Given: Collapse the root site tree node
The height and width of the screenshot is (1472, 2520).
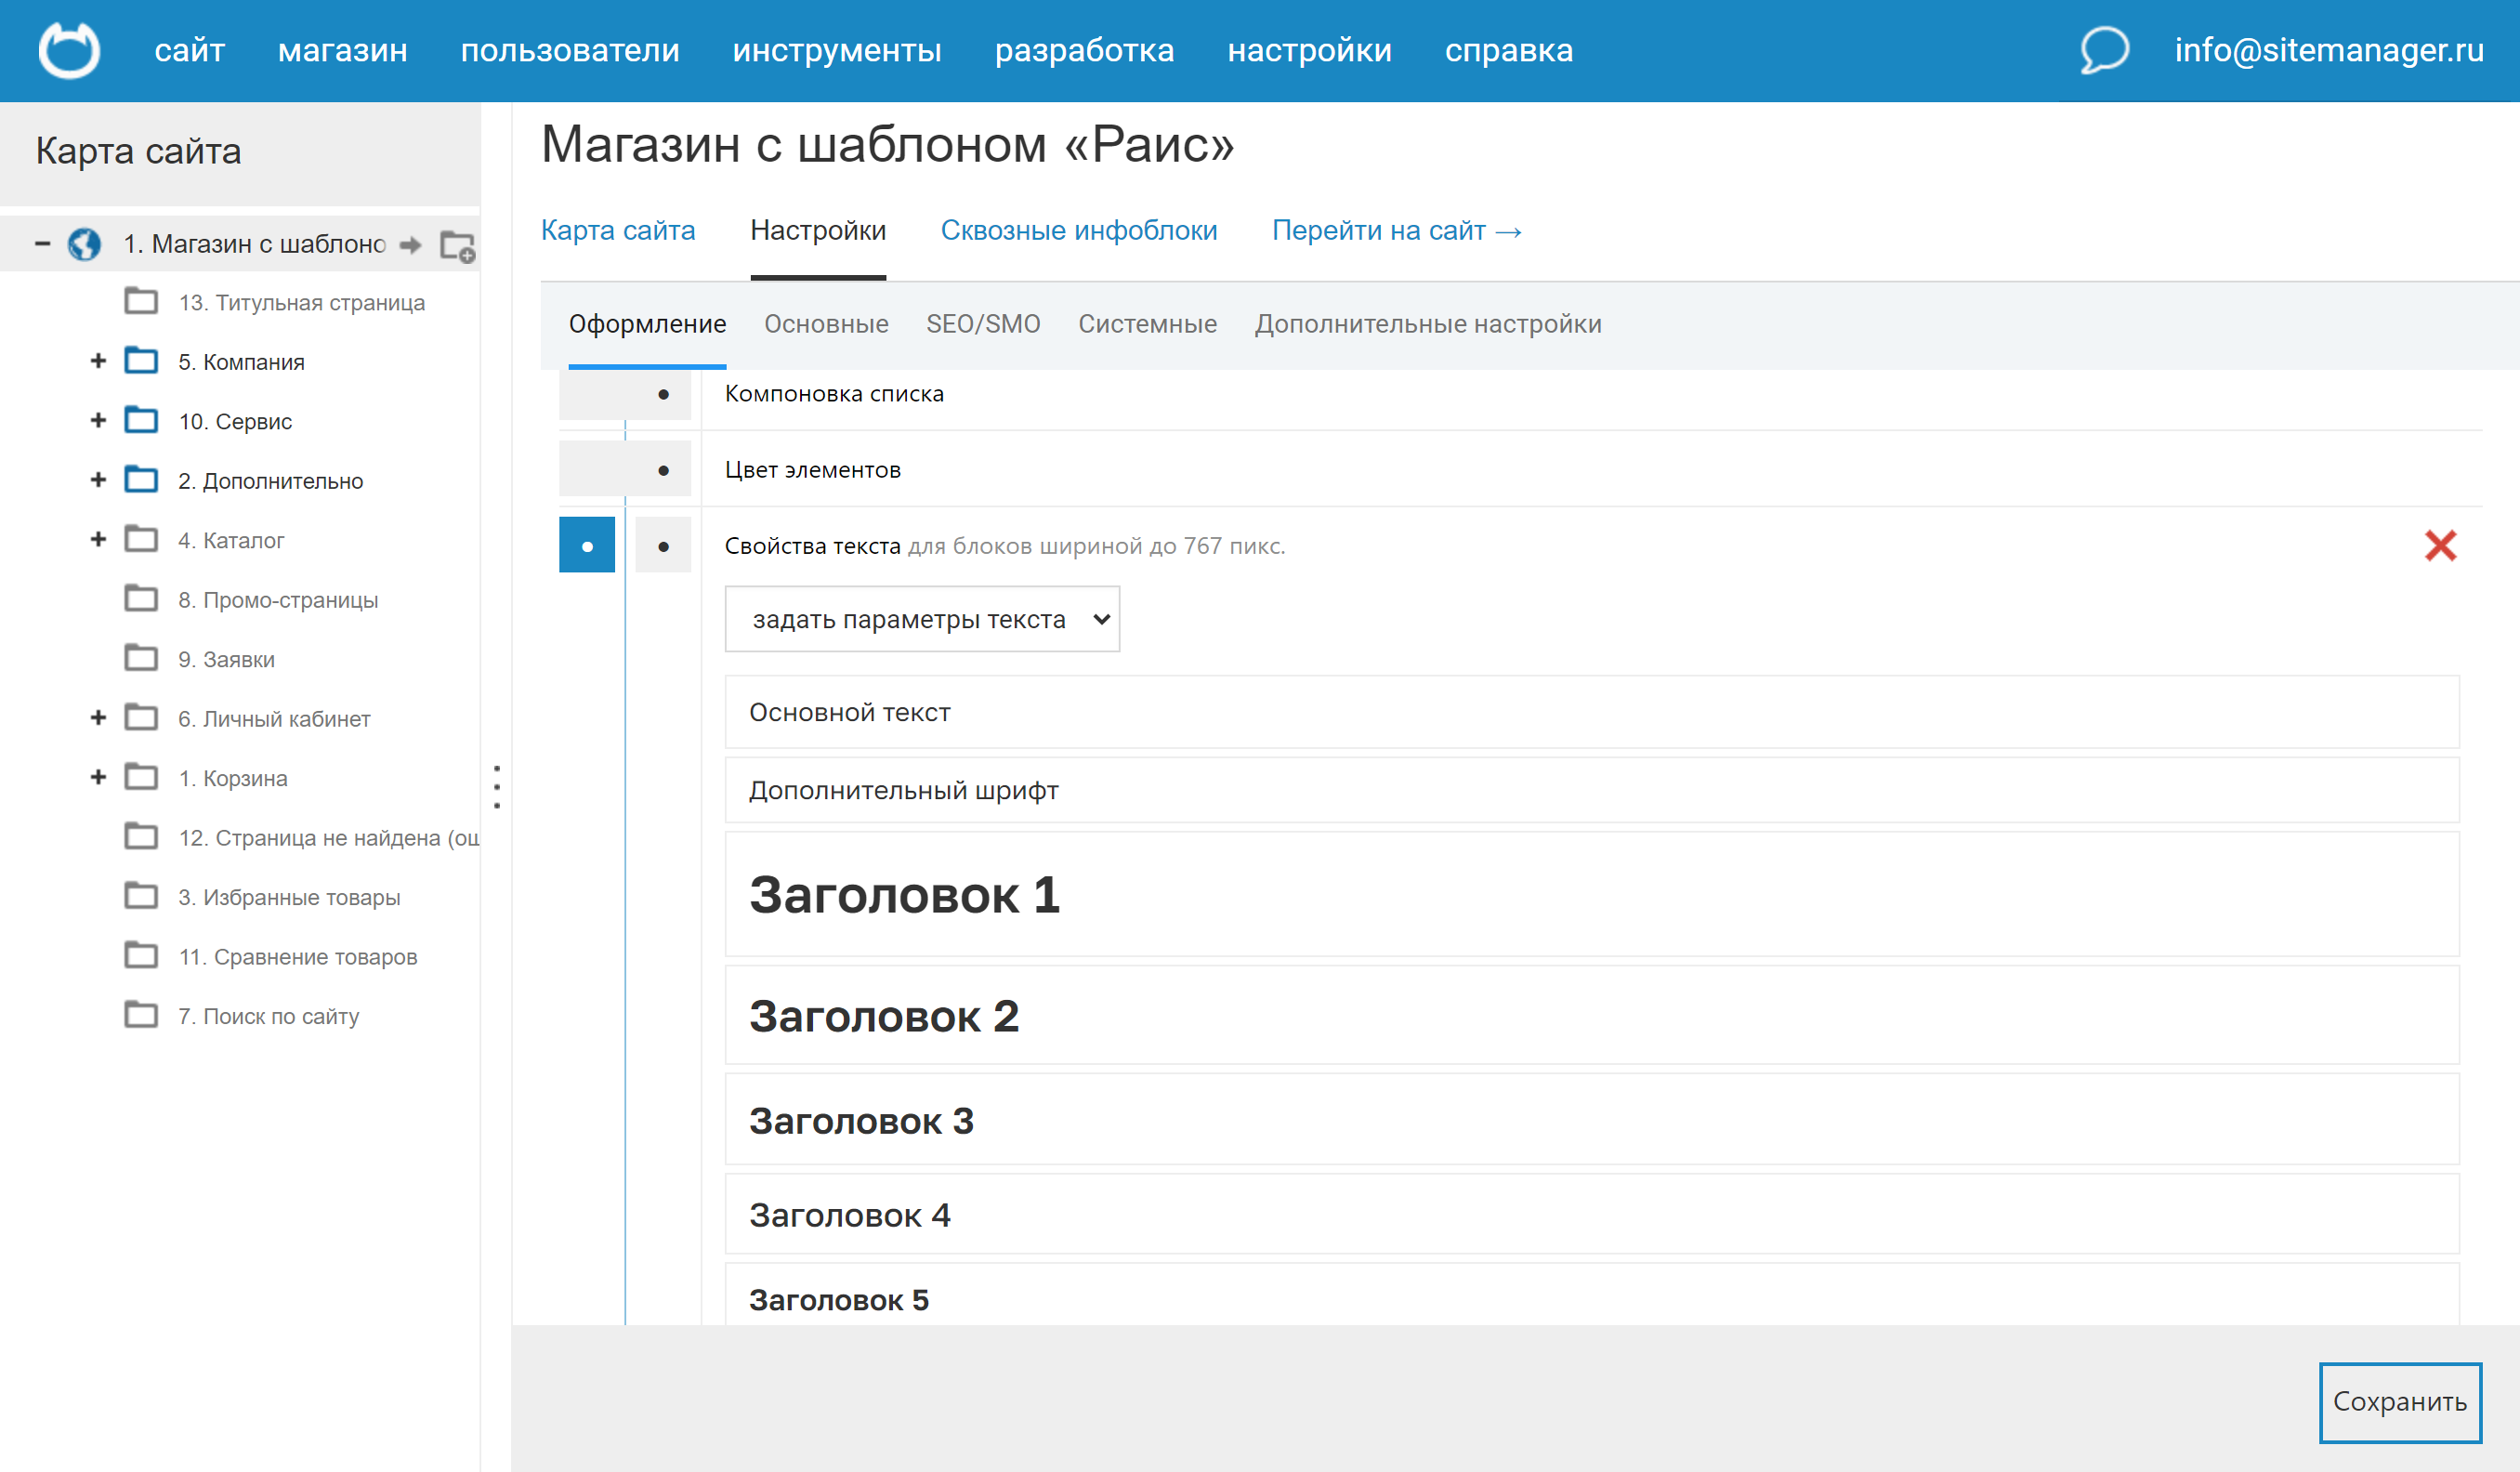Looking at the screenshot, I should point(42,243).
